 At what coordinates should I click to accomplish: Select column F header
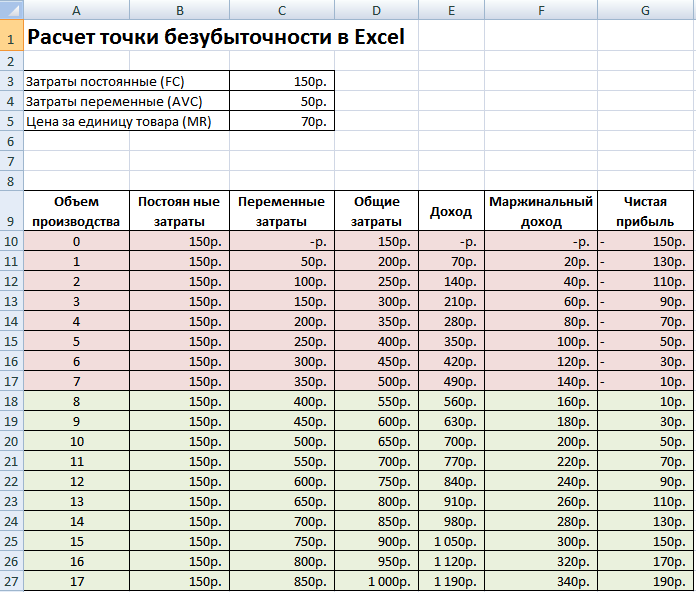[541, 10]
